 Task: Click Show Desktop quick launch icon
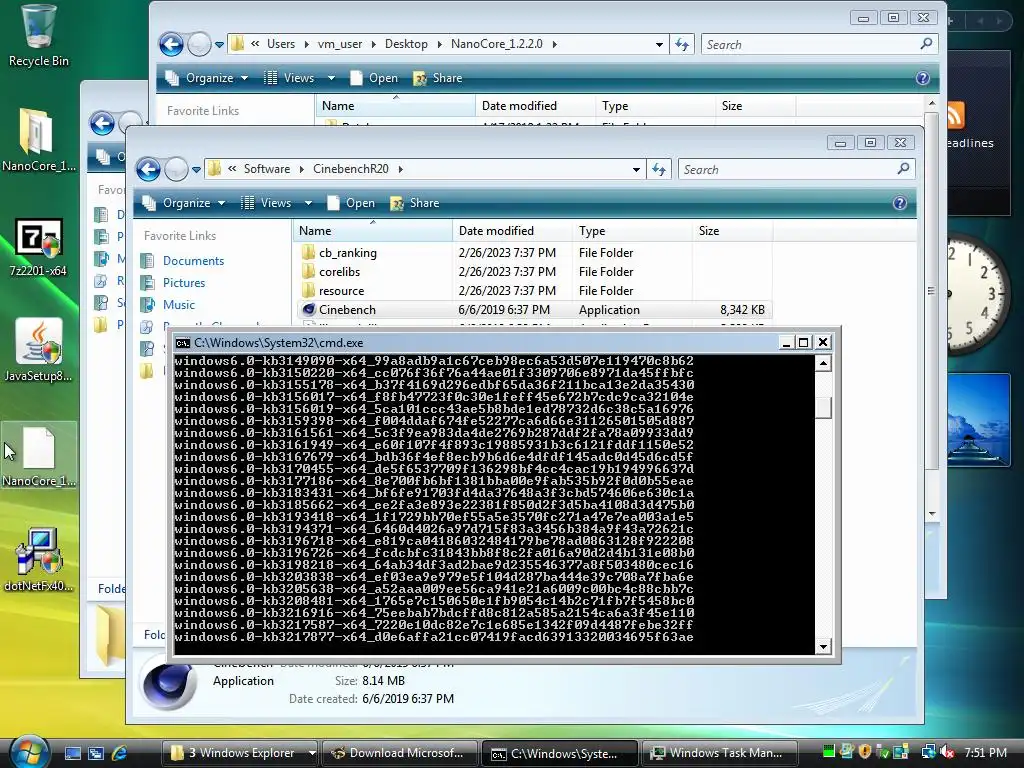pyautogui.click(x=73, y=753)
